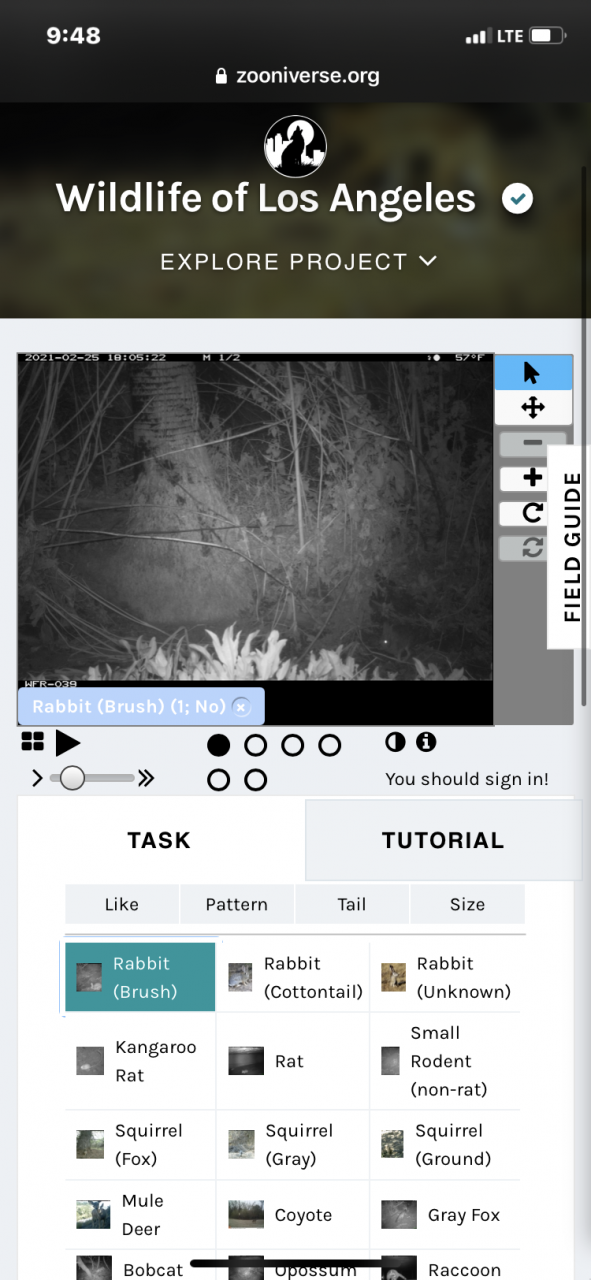Select the pointer annotate tool
Screen dimensions: 591x1280
(532, 373)
